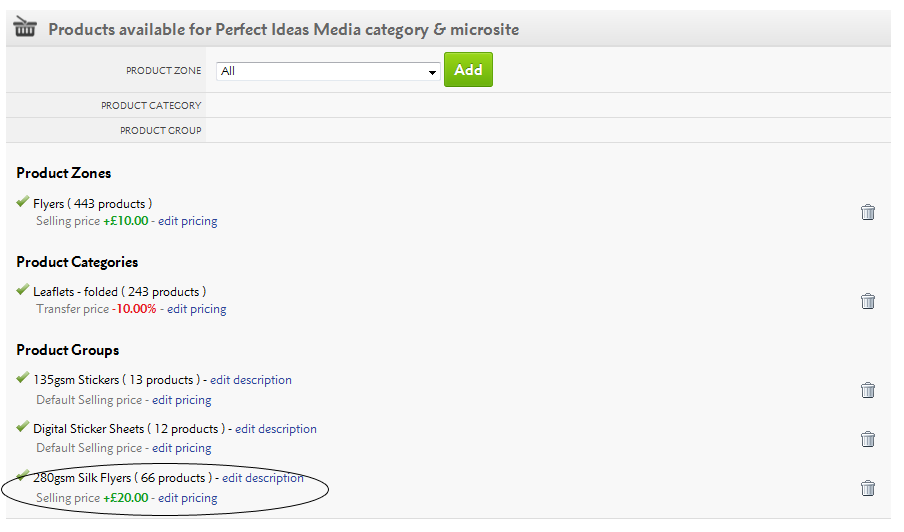Click the shopping basket header icon

[25, 27]
